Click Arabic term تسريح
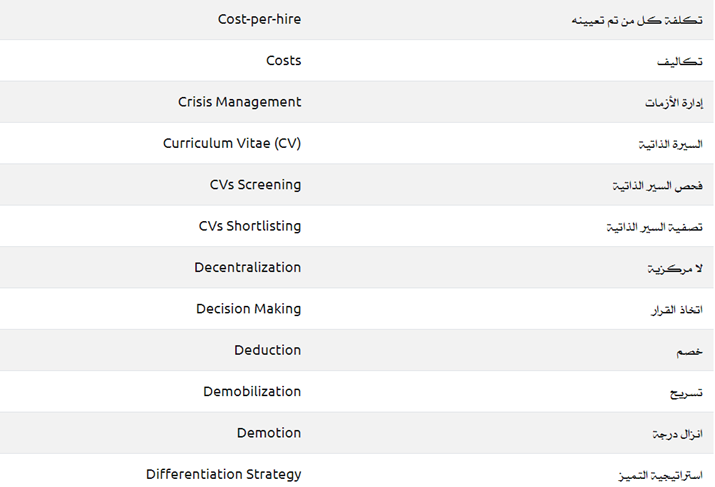Screen dimensions: 715x487 coord(686,393)
